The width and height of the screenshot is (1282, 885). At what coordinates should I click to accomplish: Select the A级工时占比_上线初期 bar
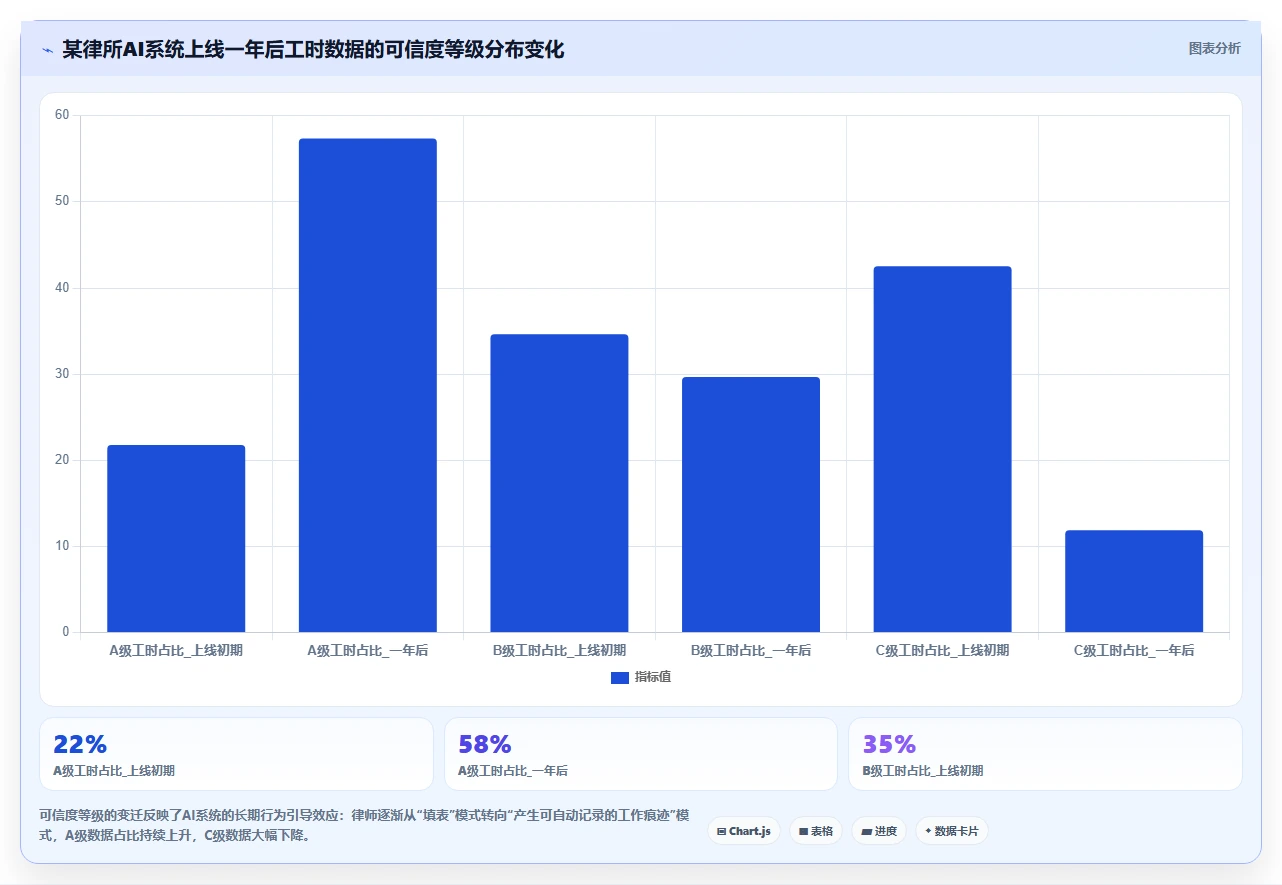point(176,538)
